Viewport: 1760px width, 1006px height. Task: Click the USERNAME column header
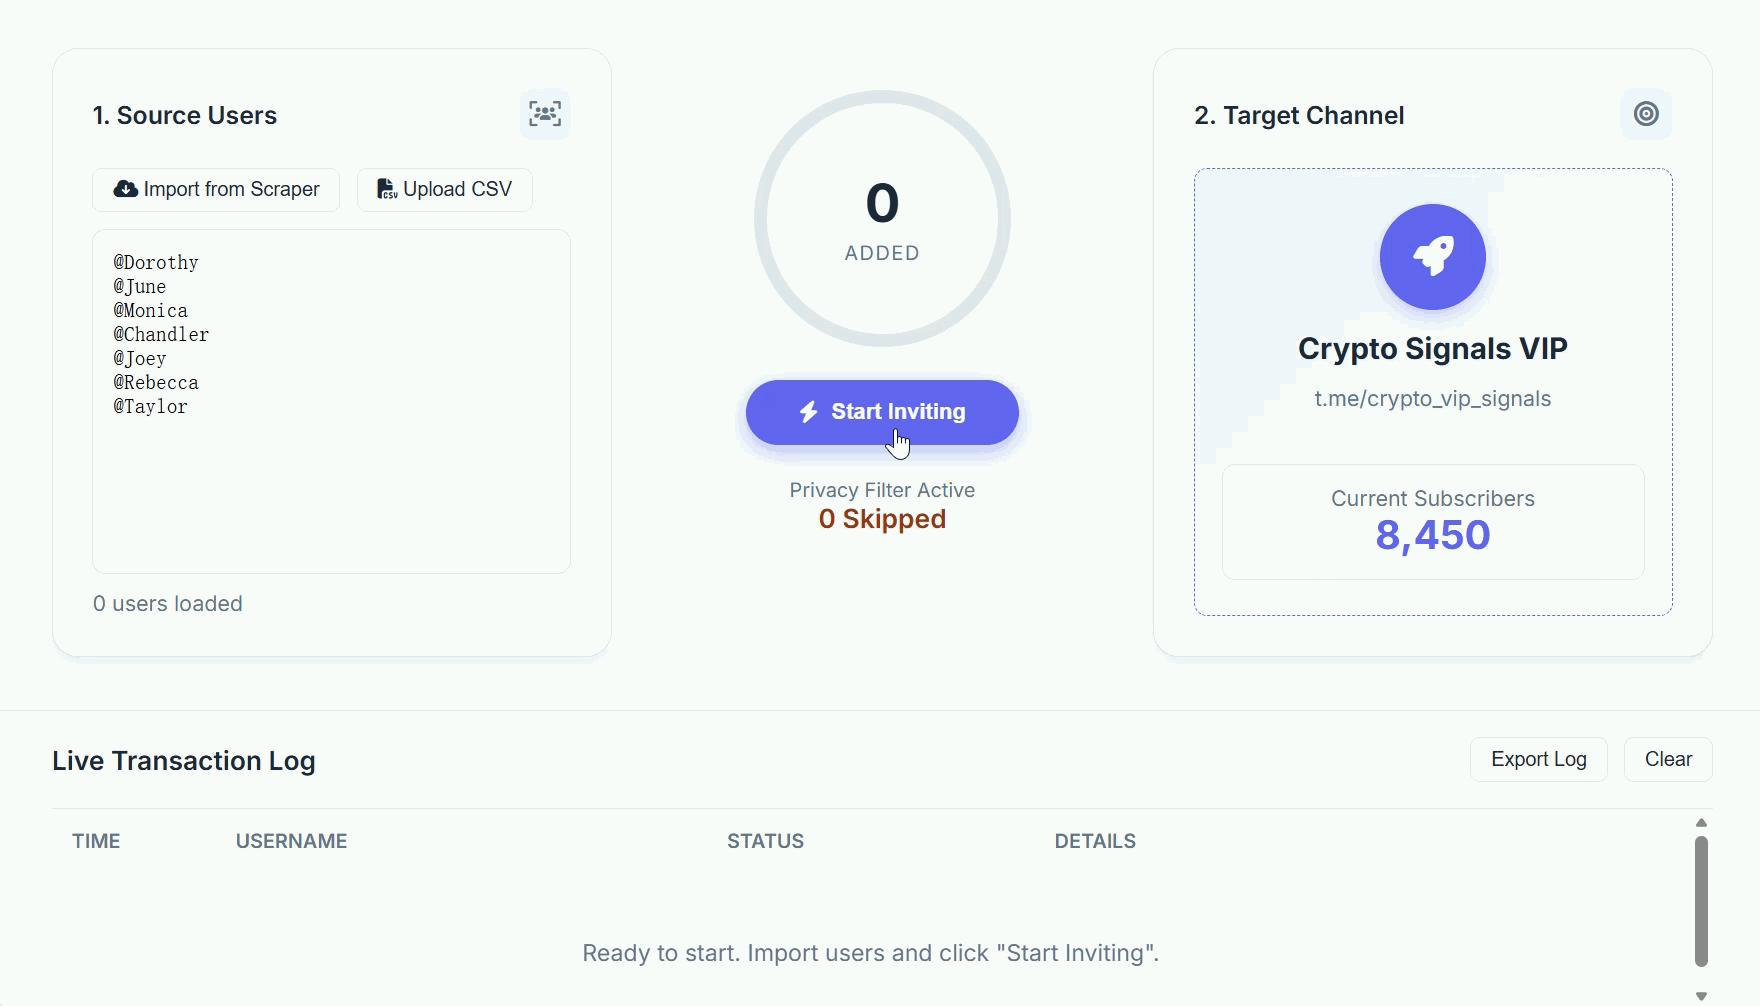tap(291, 841)
